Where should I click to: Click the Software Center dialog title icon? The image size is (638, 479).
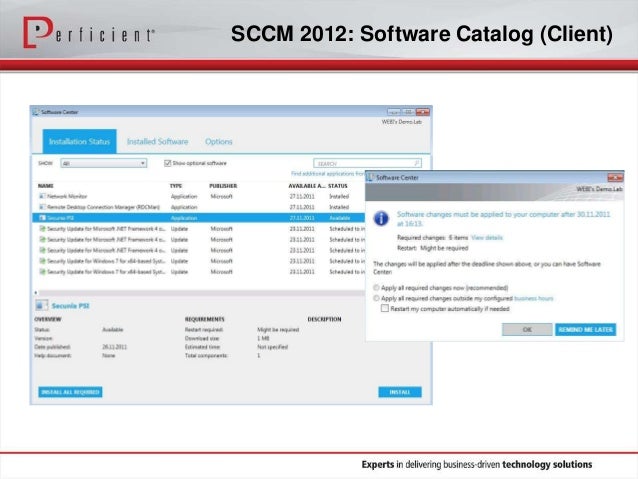[370, 177]
